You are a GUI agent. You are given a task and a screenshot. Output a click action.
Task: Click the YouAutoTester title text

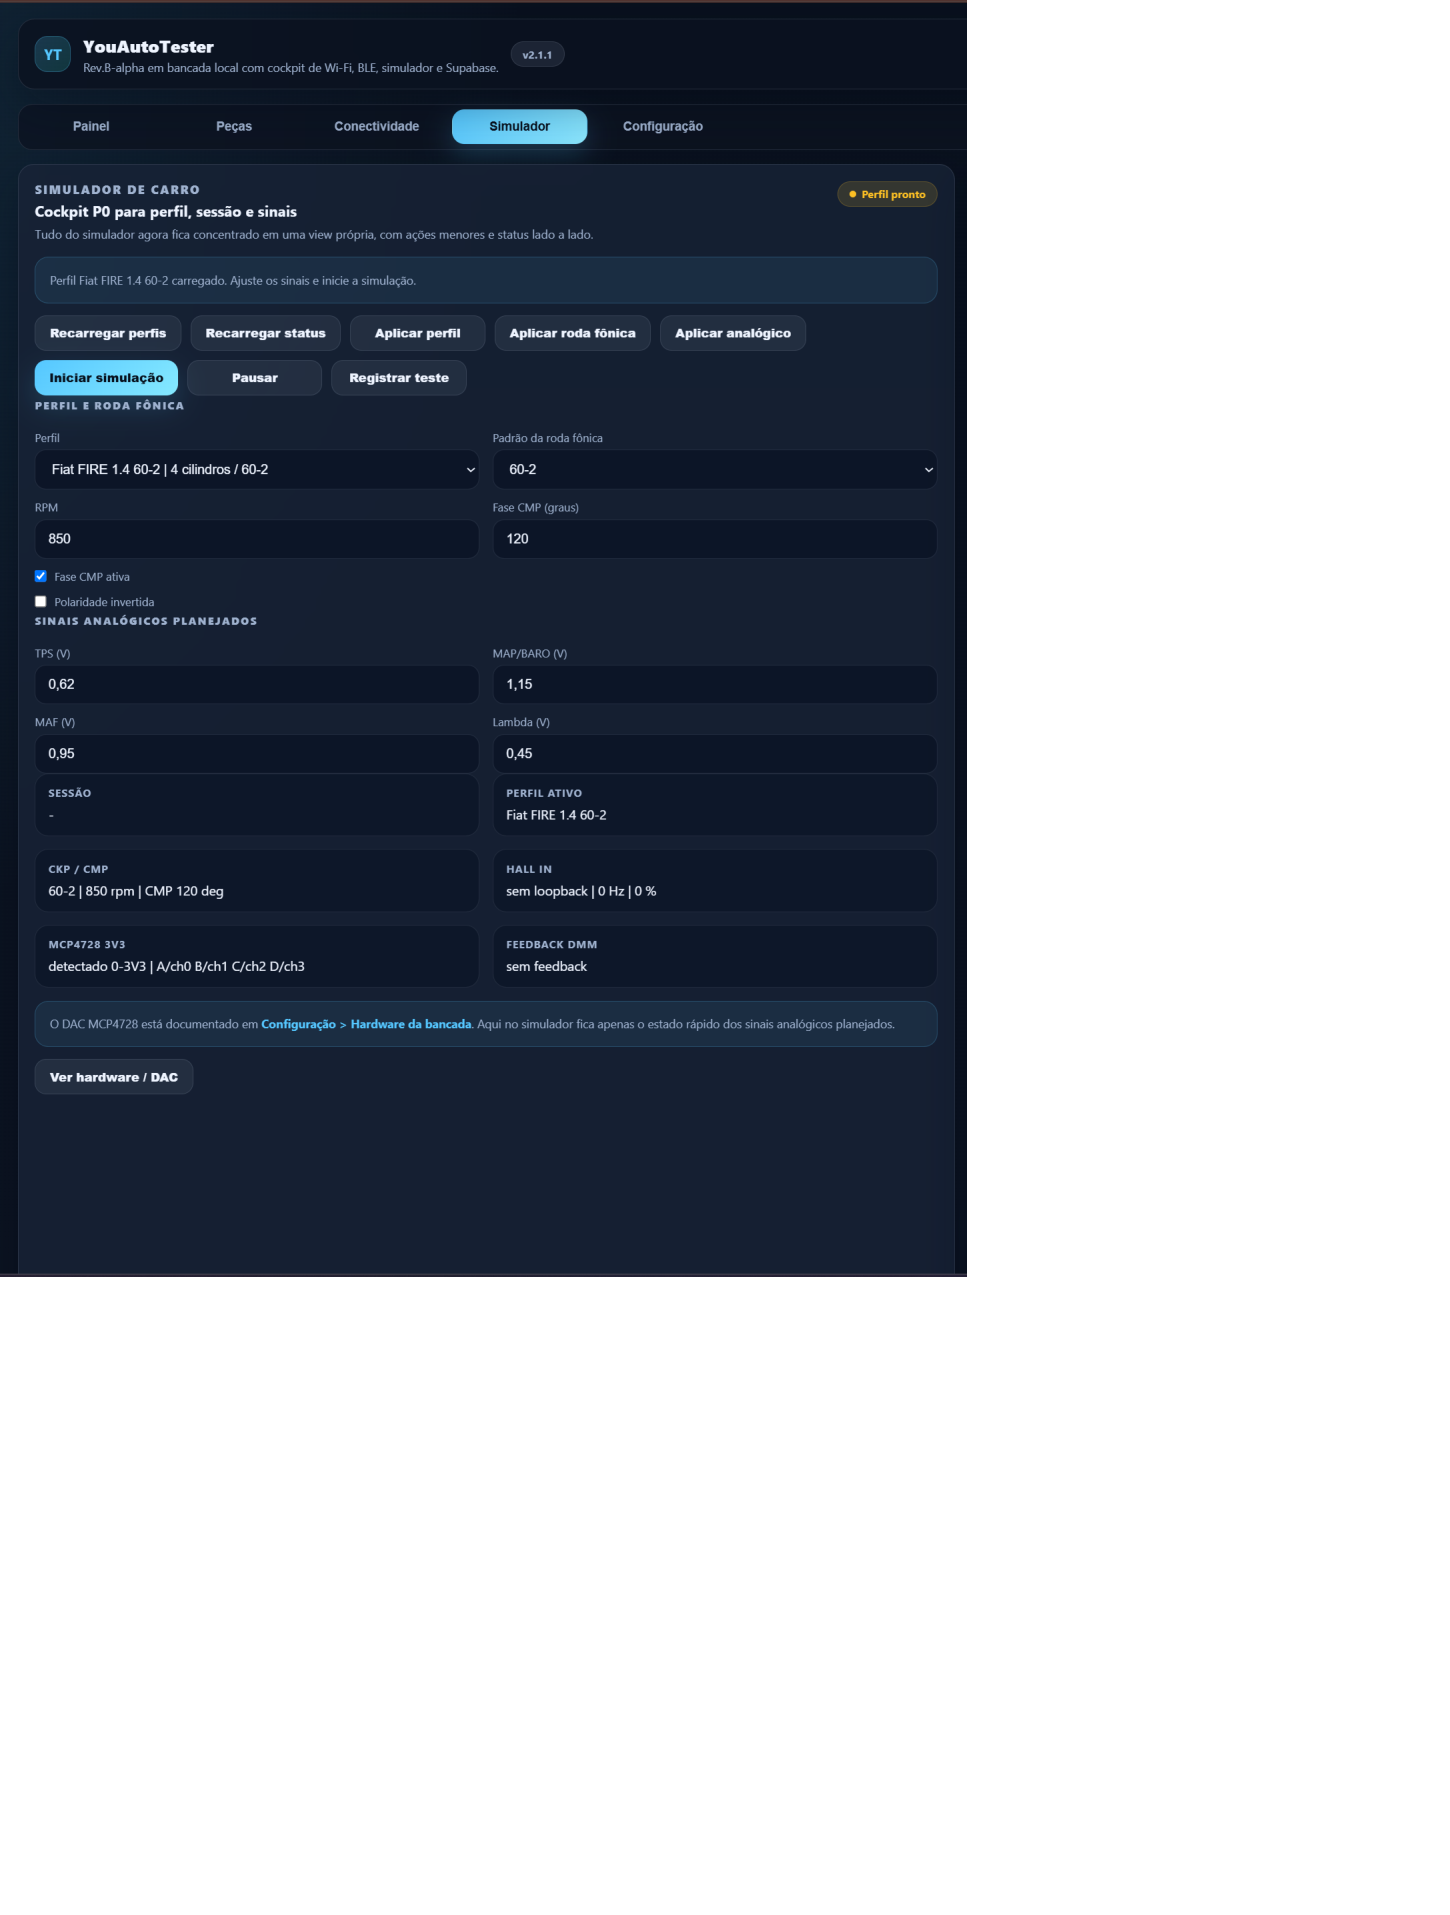pos(148,47)
